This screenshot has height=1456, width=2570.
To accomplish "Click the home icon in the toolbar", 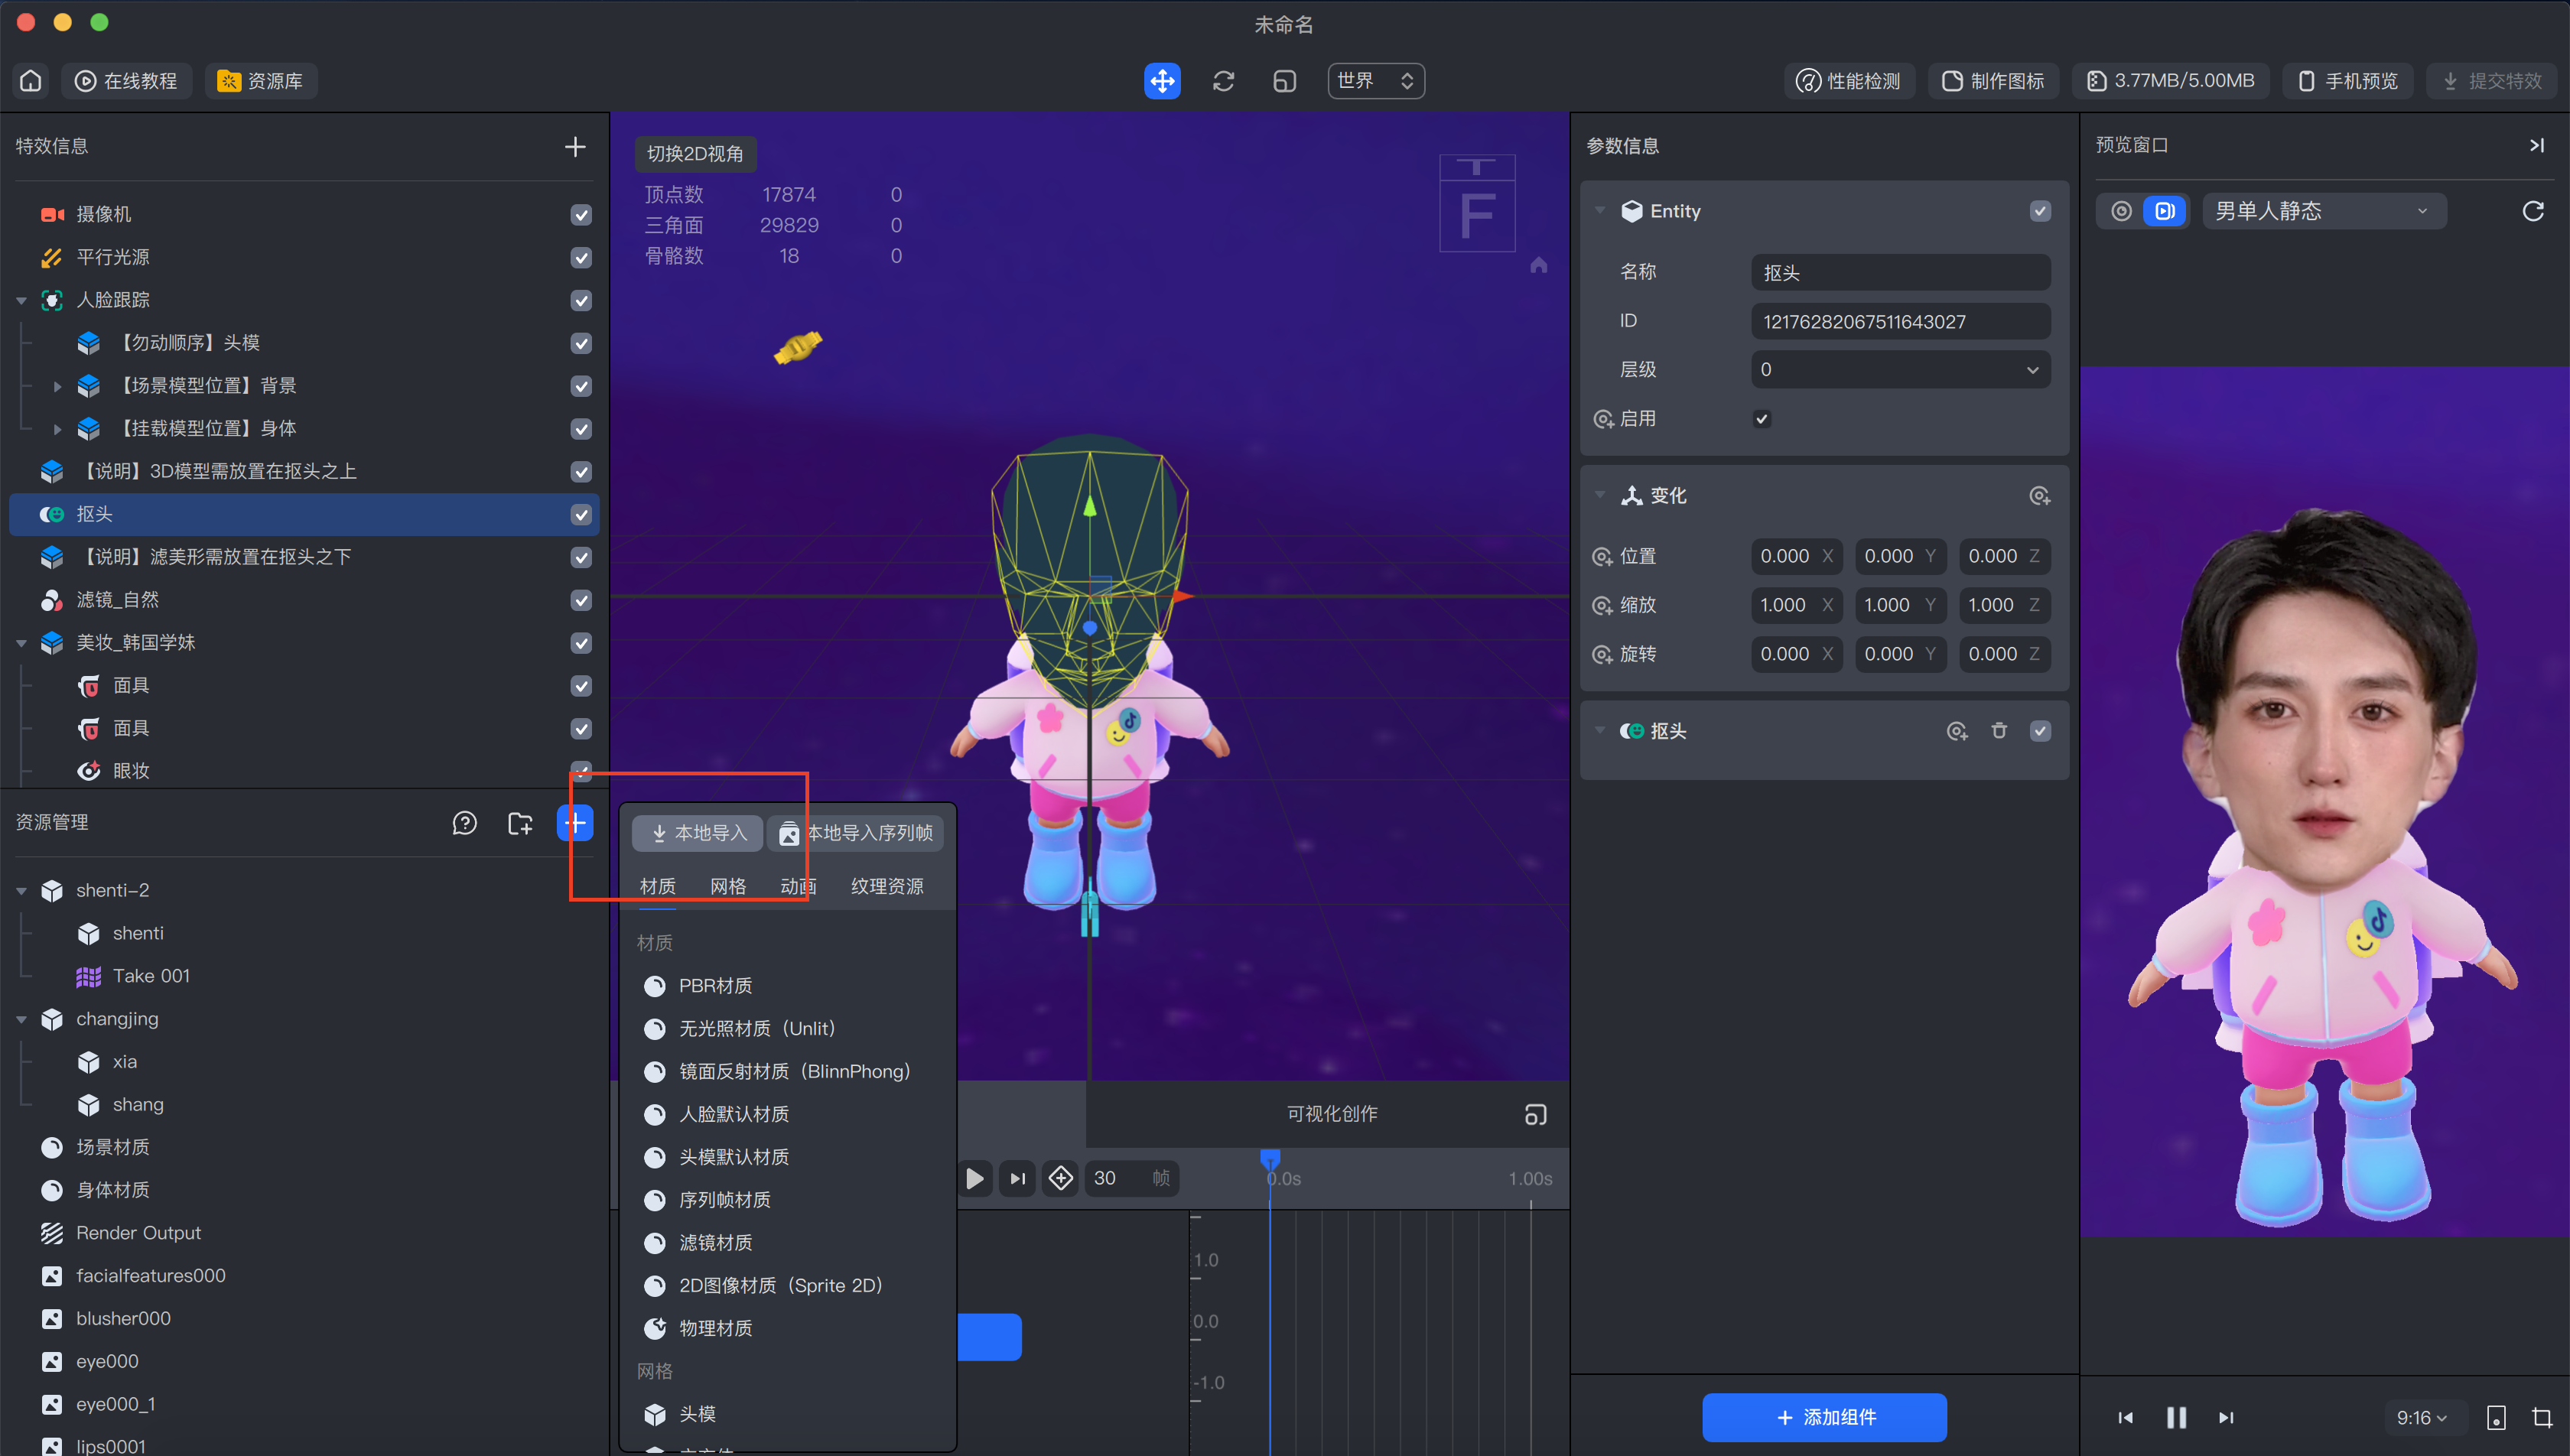I will 31,80.
